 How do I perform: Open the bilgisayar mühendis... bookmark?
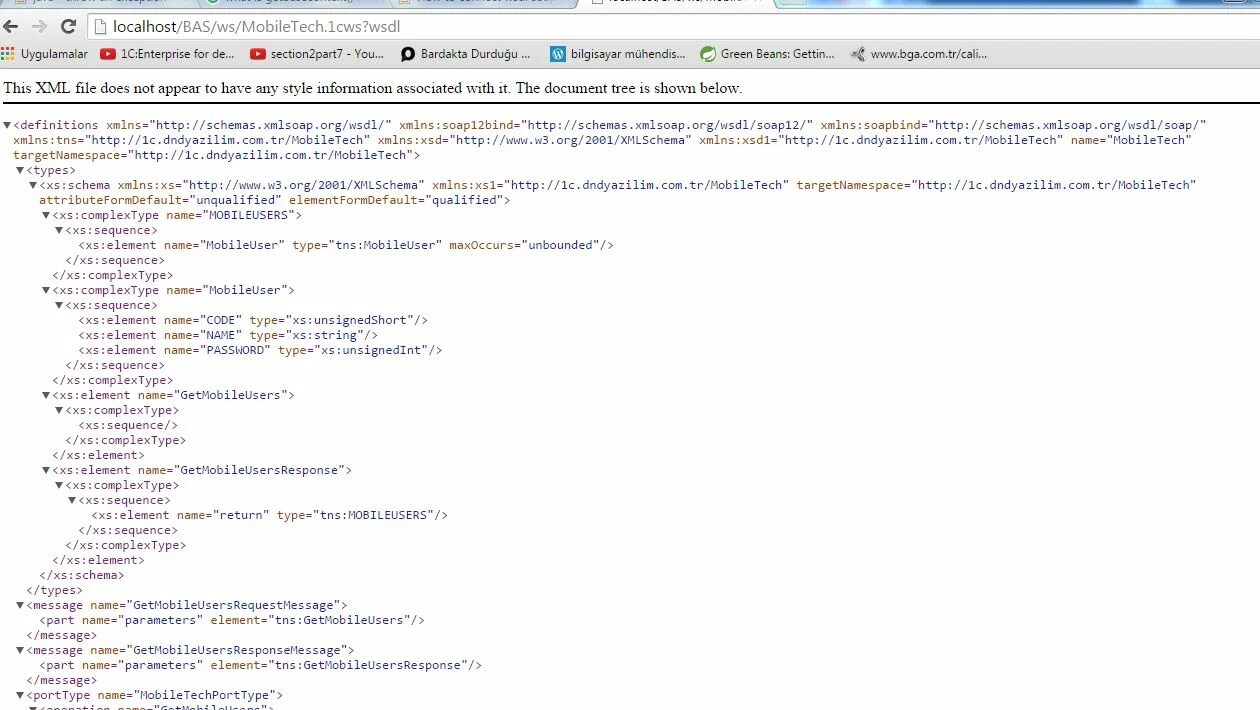pos(618,54)
